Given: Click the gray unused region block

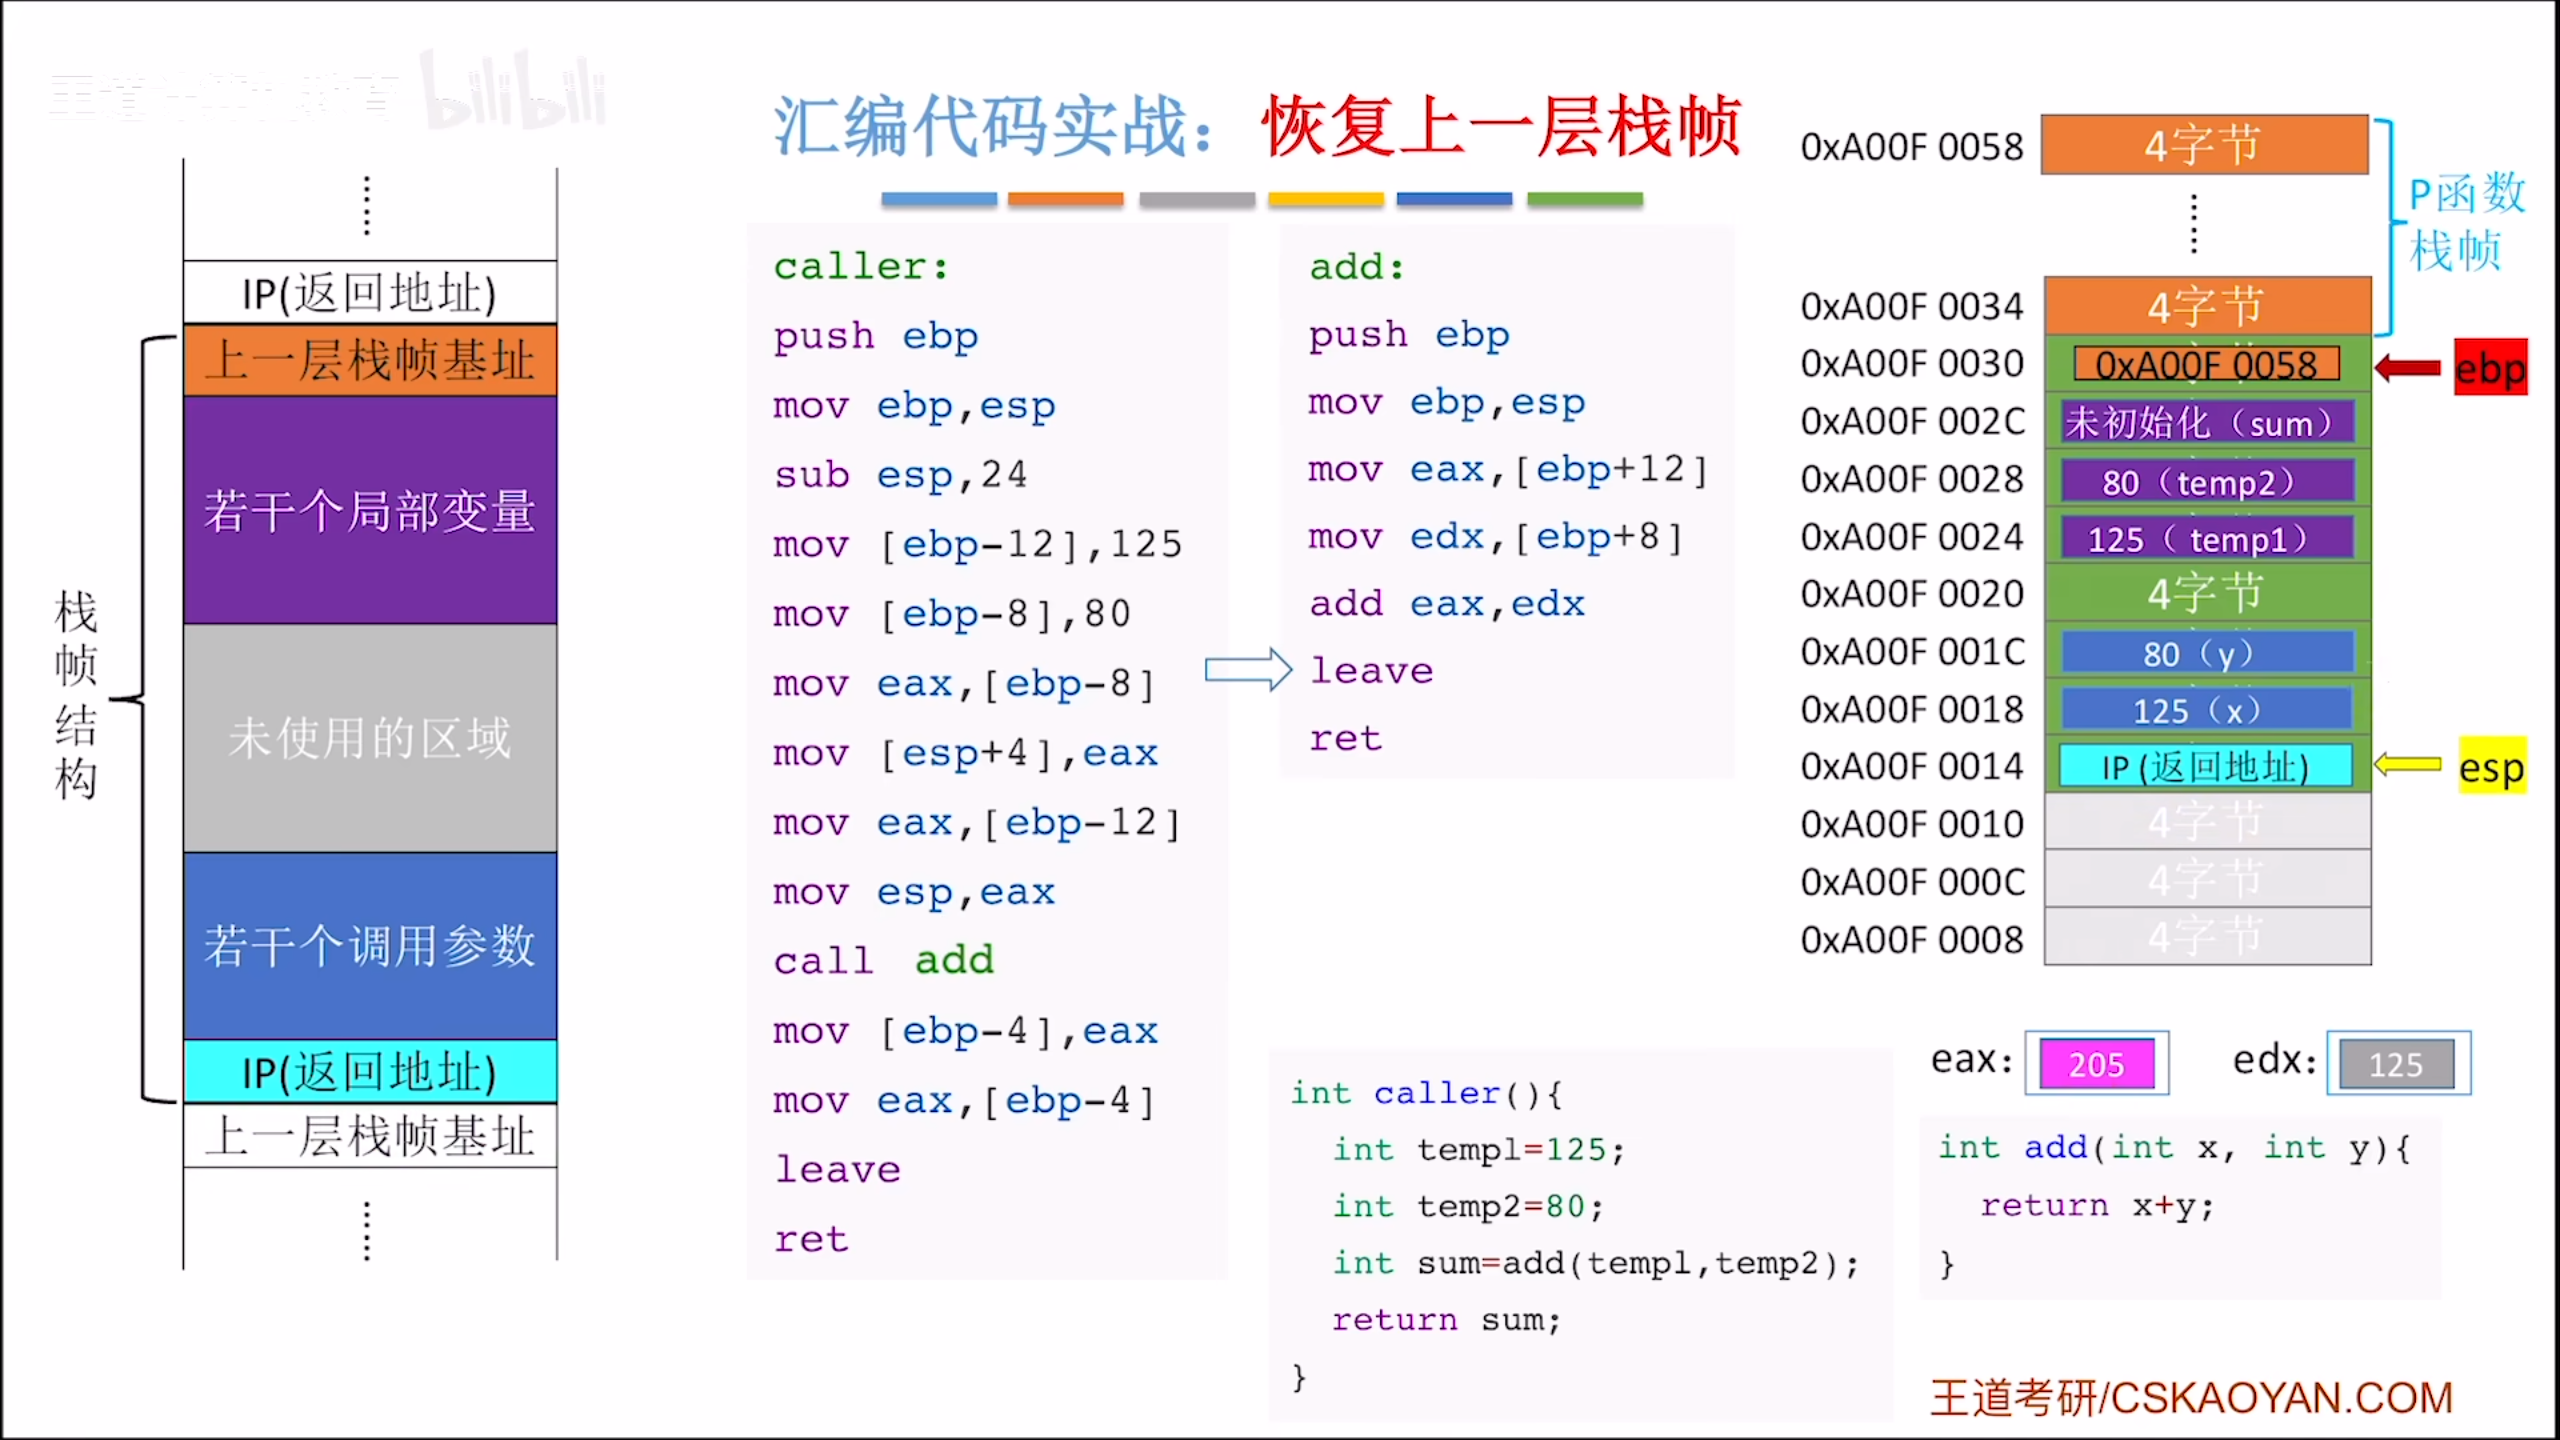Looking at the screenshot, I should [x=370, y=738].
